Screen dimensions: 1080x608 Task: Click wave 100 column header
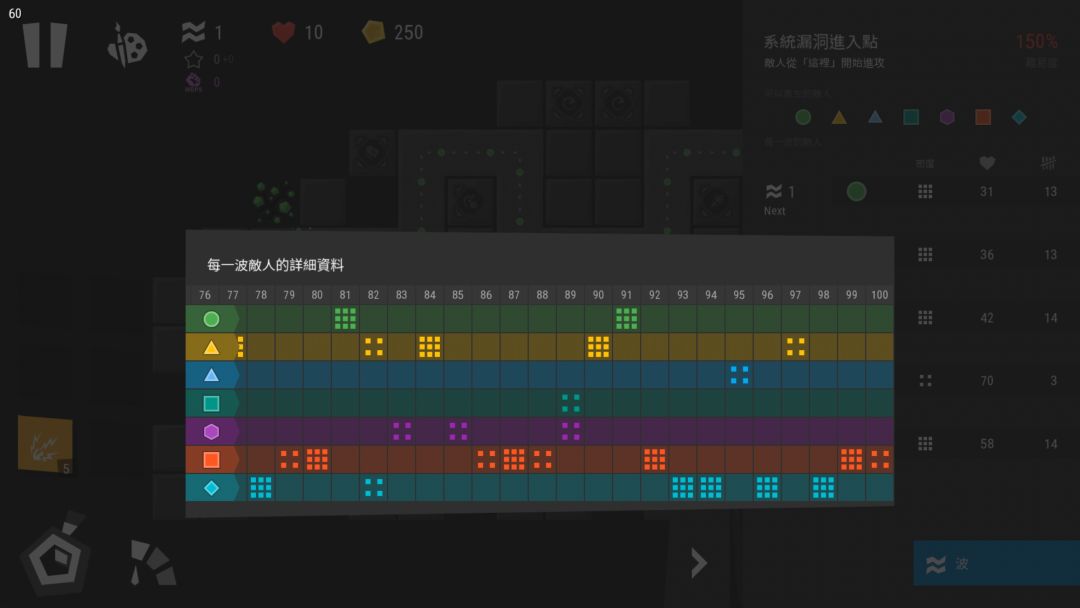click(880, 295)
